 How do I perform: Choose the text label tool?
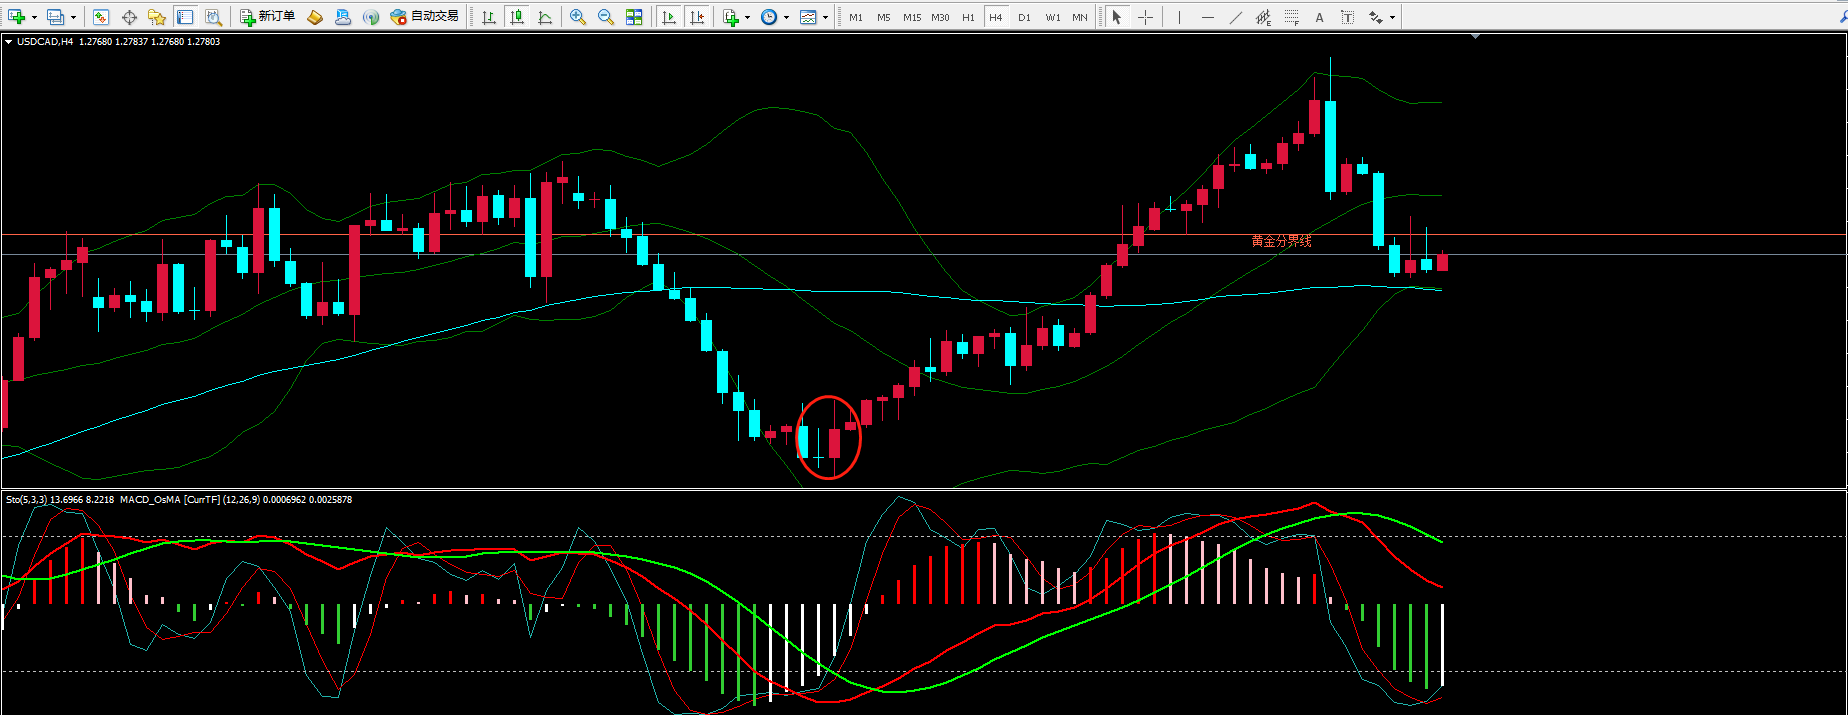coord(1347,17)
